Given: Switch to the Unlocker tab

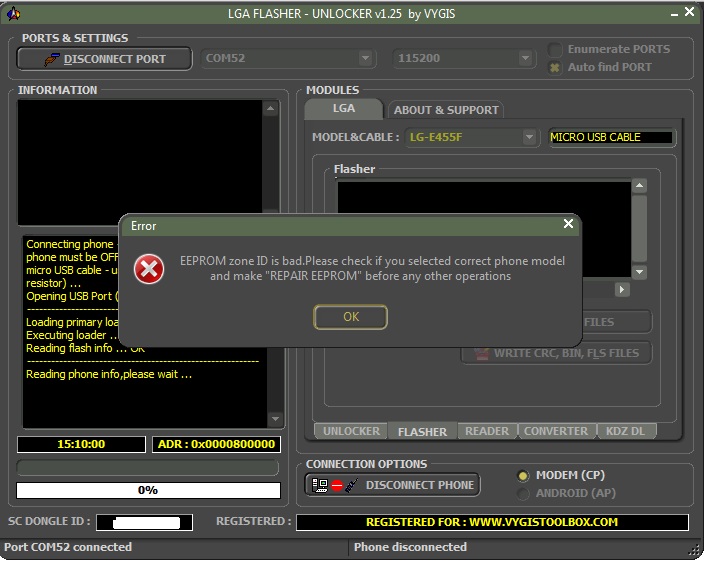Looking at the screenshot, I should point(351,431).
